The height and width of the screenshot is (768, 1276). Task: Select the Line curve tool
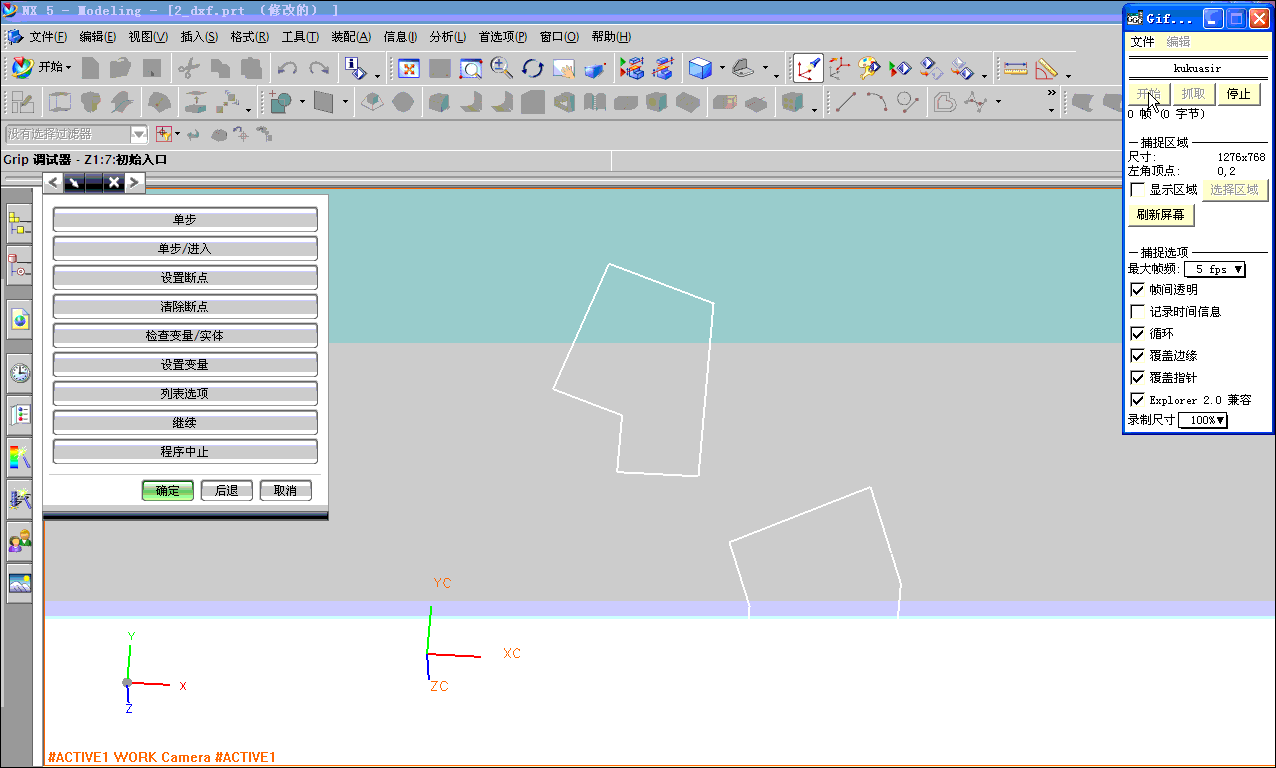coord(846,102)
